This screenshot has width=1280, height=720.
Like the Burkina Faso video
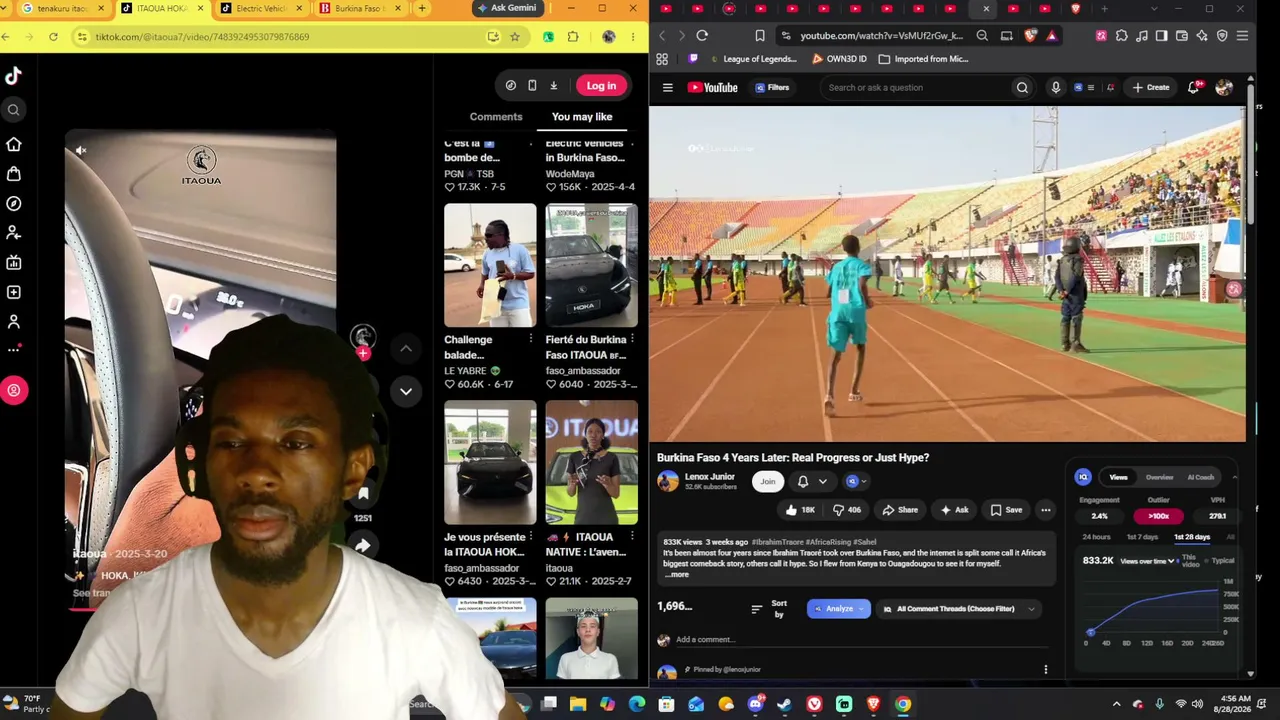[x=800, y=510]
